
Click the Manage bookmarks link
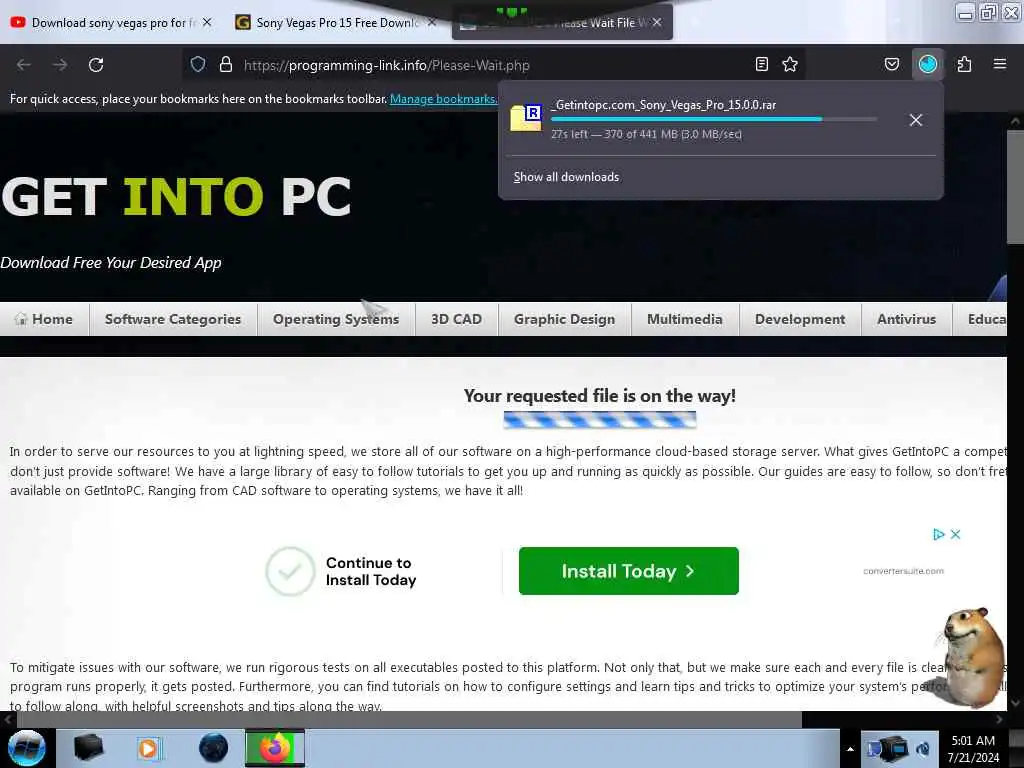[443, 99]
